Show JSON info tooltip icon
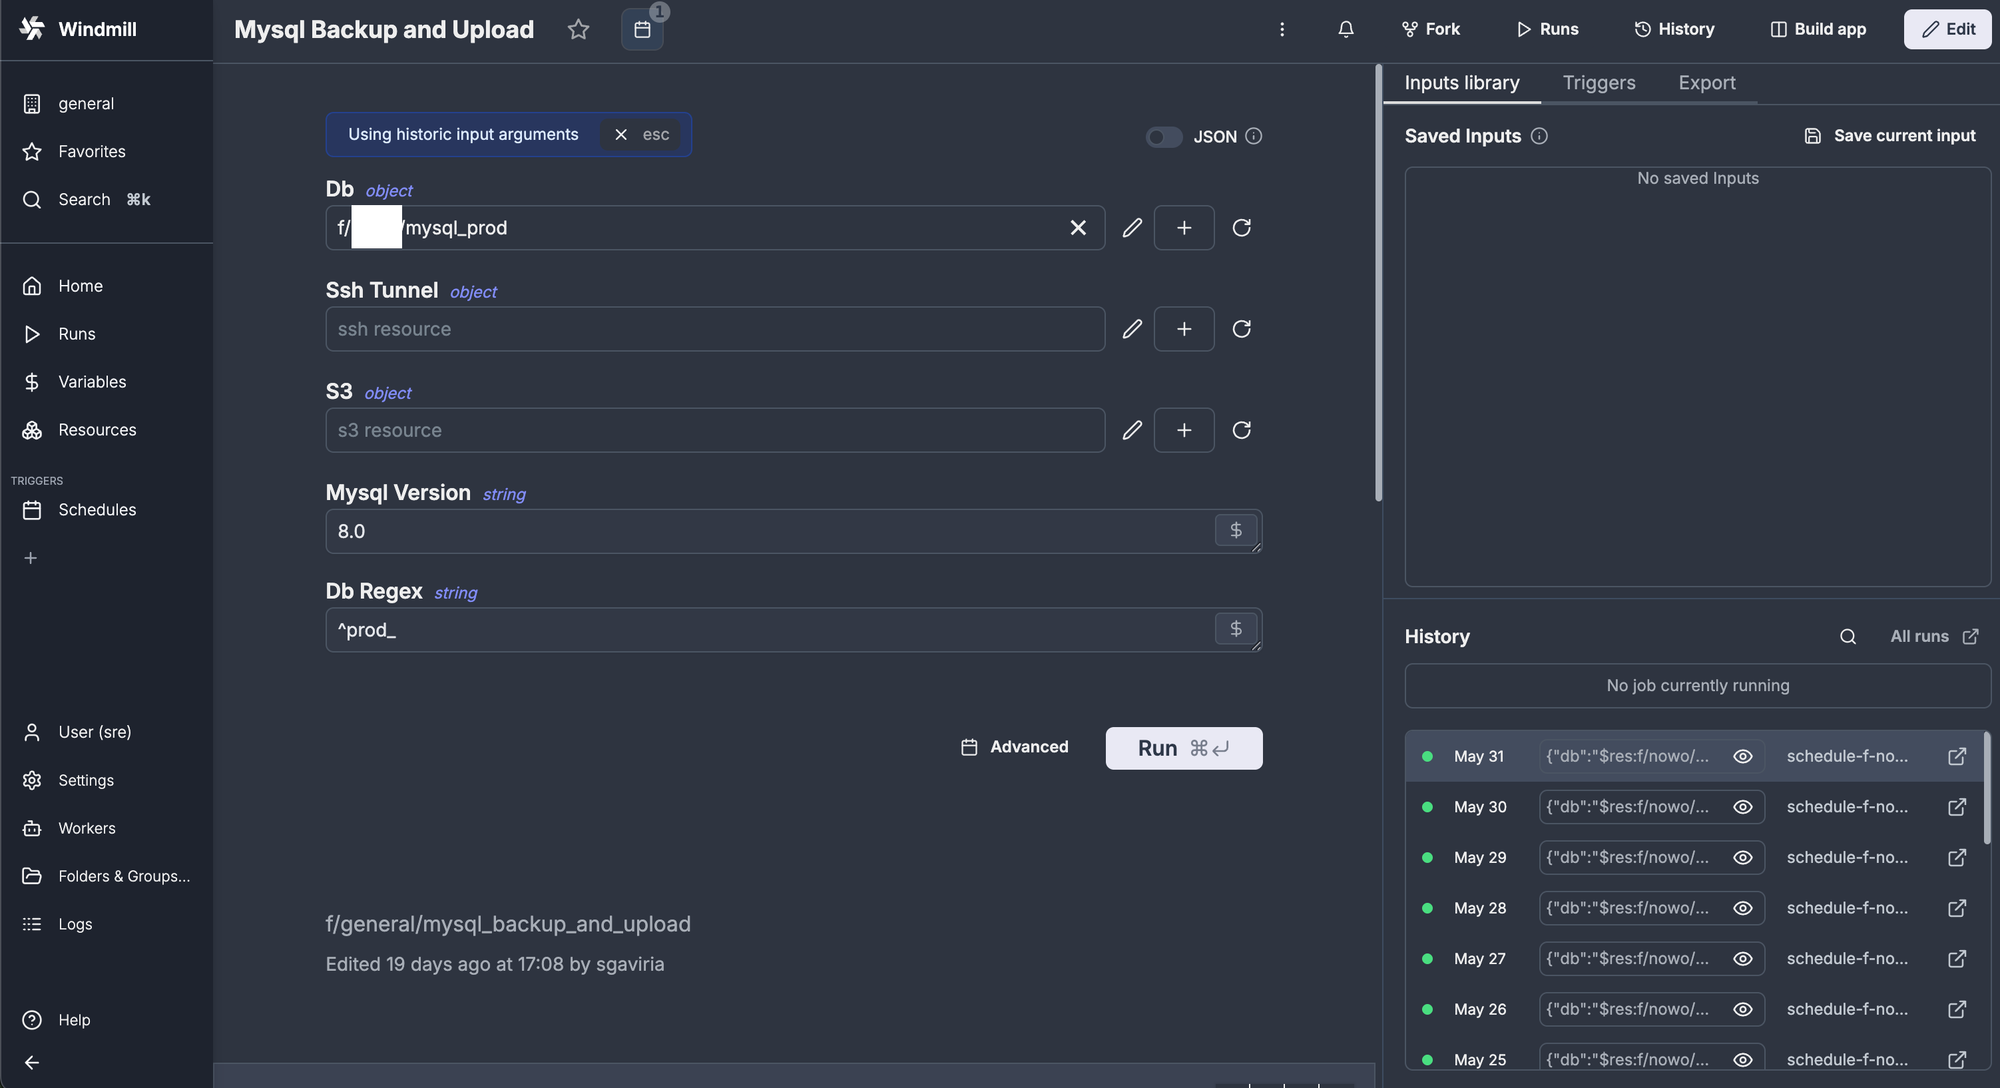2000x1088 pixels. 1254,136
